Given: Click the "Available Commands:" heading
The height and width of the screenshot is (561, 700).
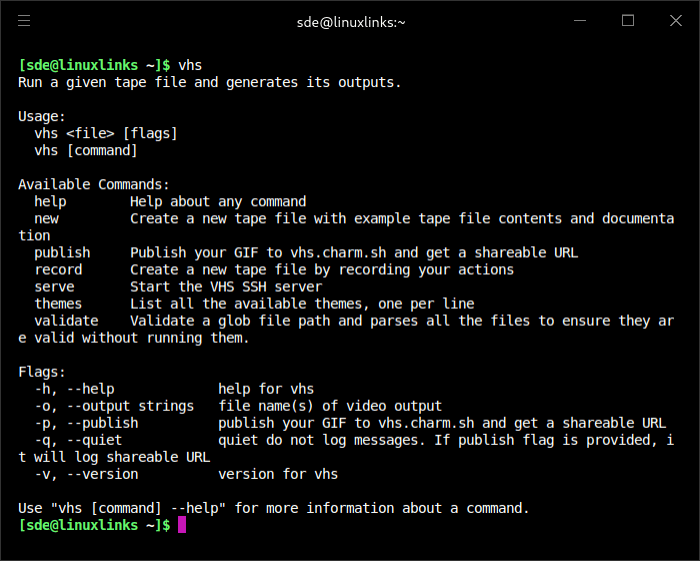Looking at the screenshot, I should click(x=94, y=184).
